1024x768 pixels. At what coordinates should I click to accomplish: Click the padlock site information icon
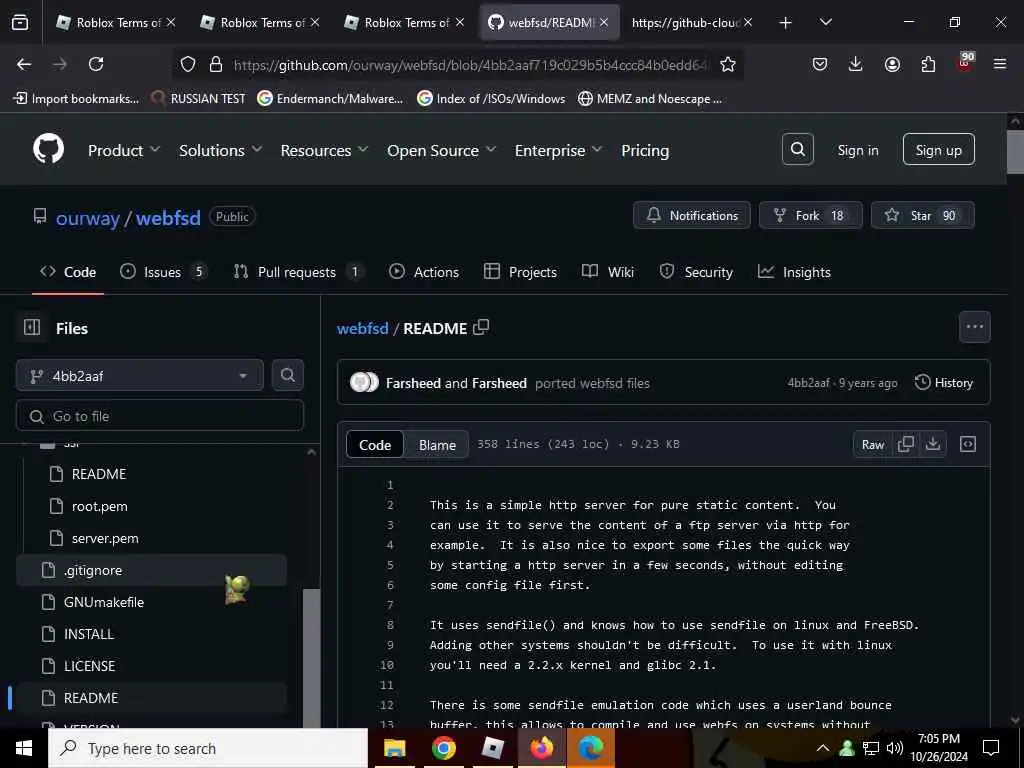click(216, 64)
